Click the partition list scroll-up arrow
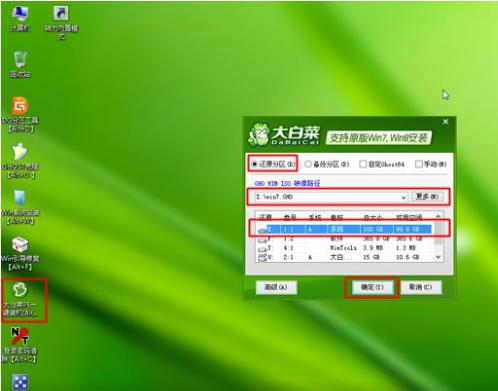Screen dimensions: 498x391 tap(438, 217)
